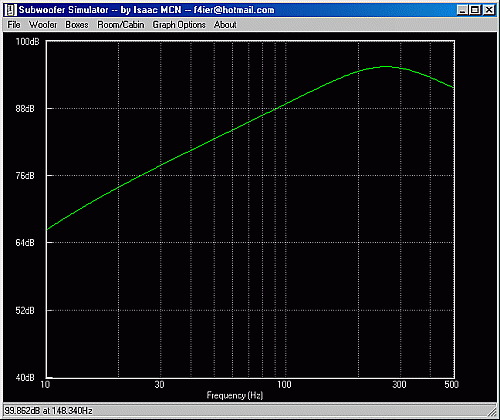Open the About menu

tap(225, 25)
